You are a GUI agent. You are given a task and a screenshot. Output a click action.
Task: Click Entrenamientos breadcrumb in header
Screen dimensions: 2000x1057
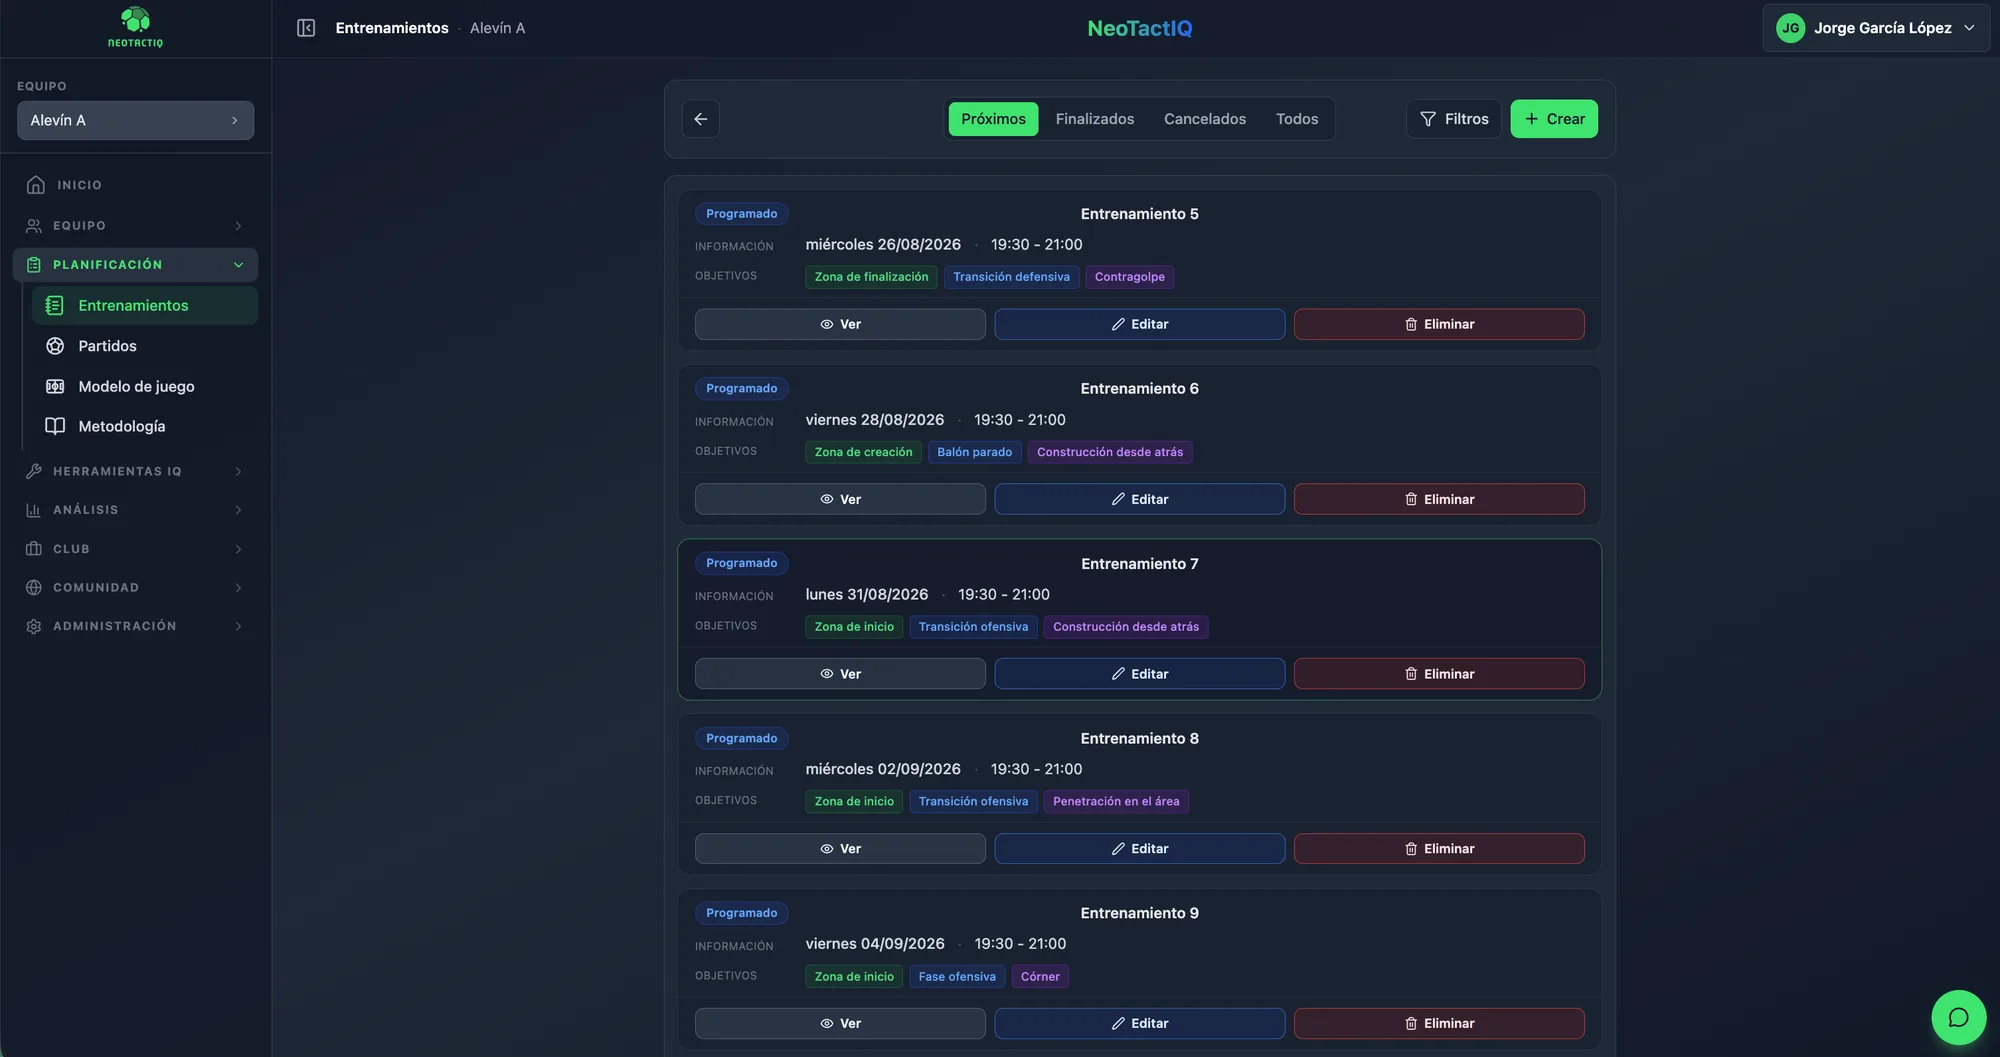coord(392,28)
